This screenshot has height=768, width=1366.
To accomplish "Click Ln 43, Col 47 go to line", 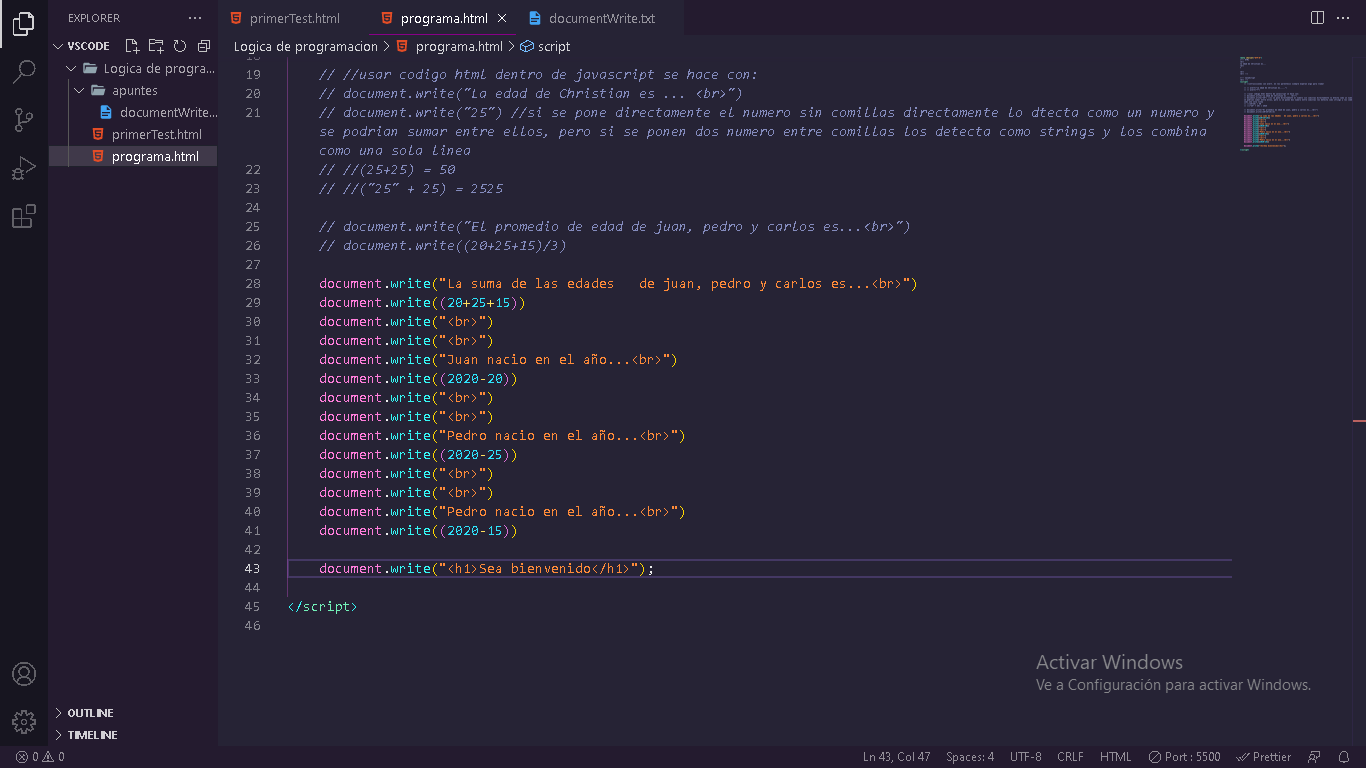I will pyautogui.click(x=897, y=757).
